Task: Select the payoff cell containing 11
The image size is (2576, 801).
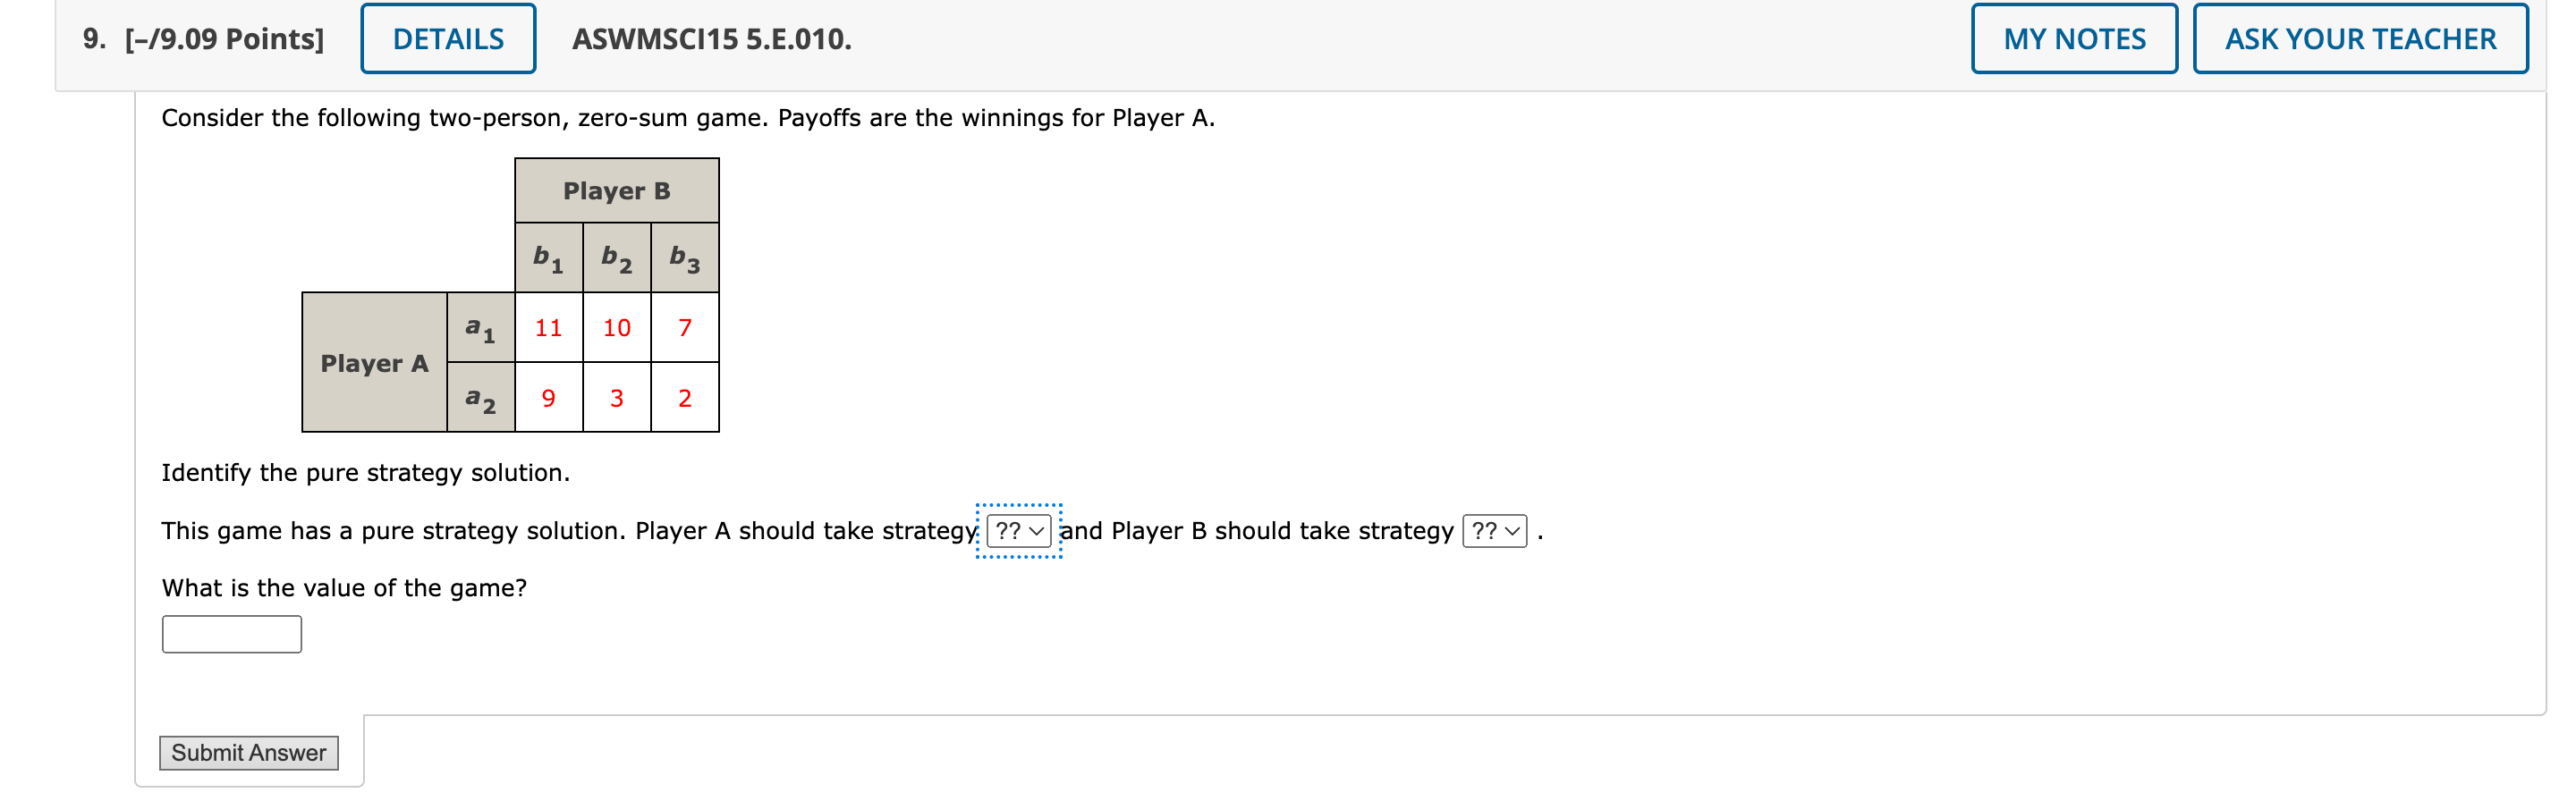Action: (x=549, y=327)
